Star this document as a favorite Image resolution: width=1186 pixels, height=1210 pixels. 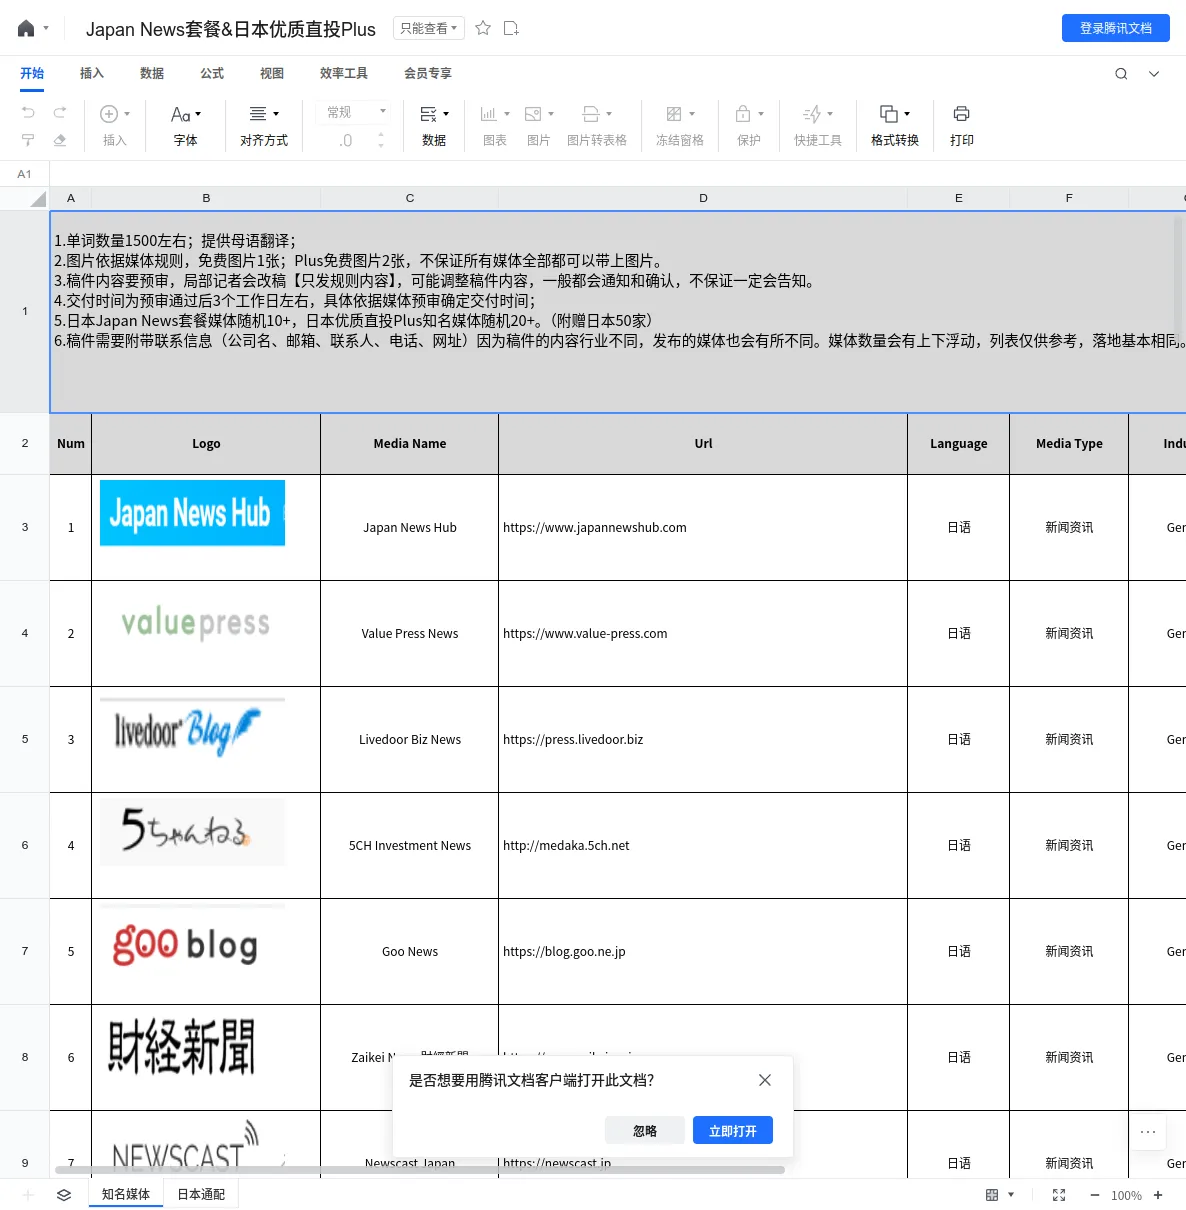tap(483, 28)
